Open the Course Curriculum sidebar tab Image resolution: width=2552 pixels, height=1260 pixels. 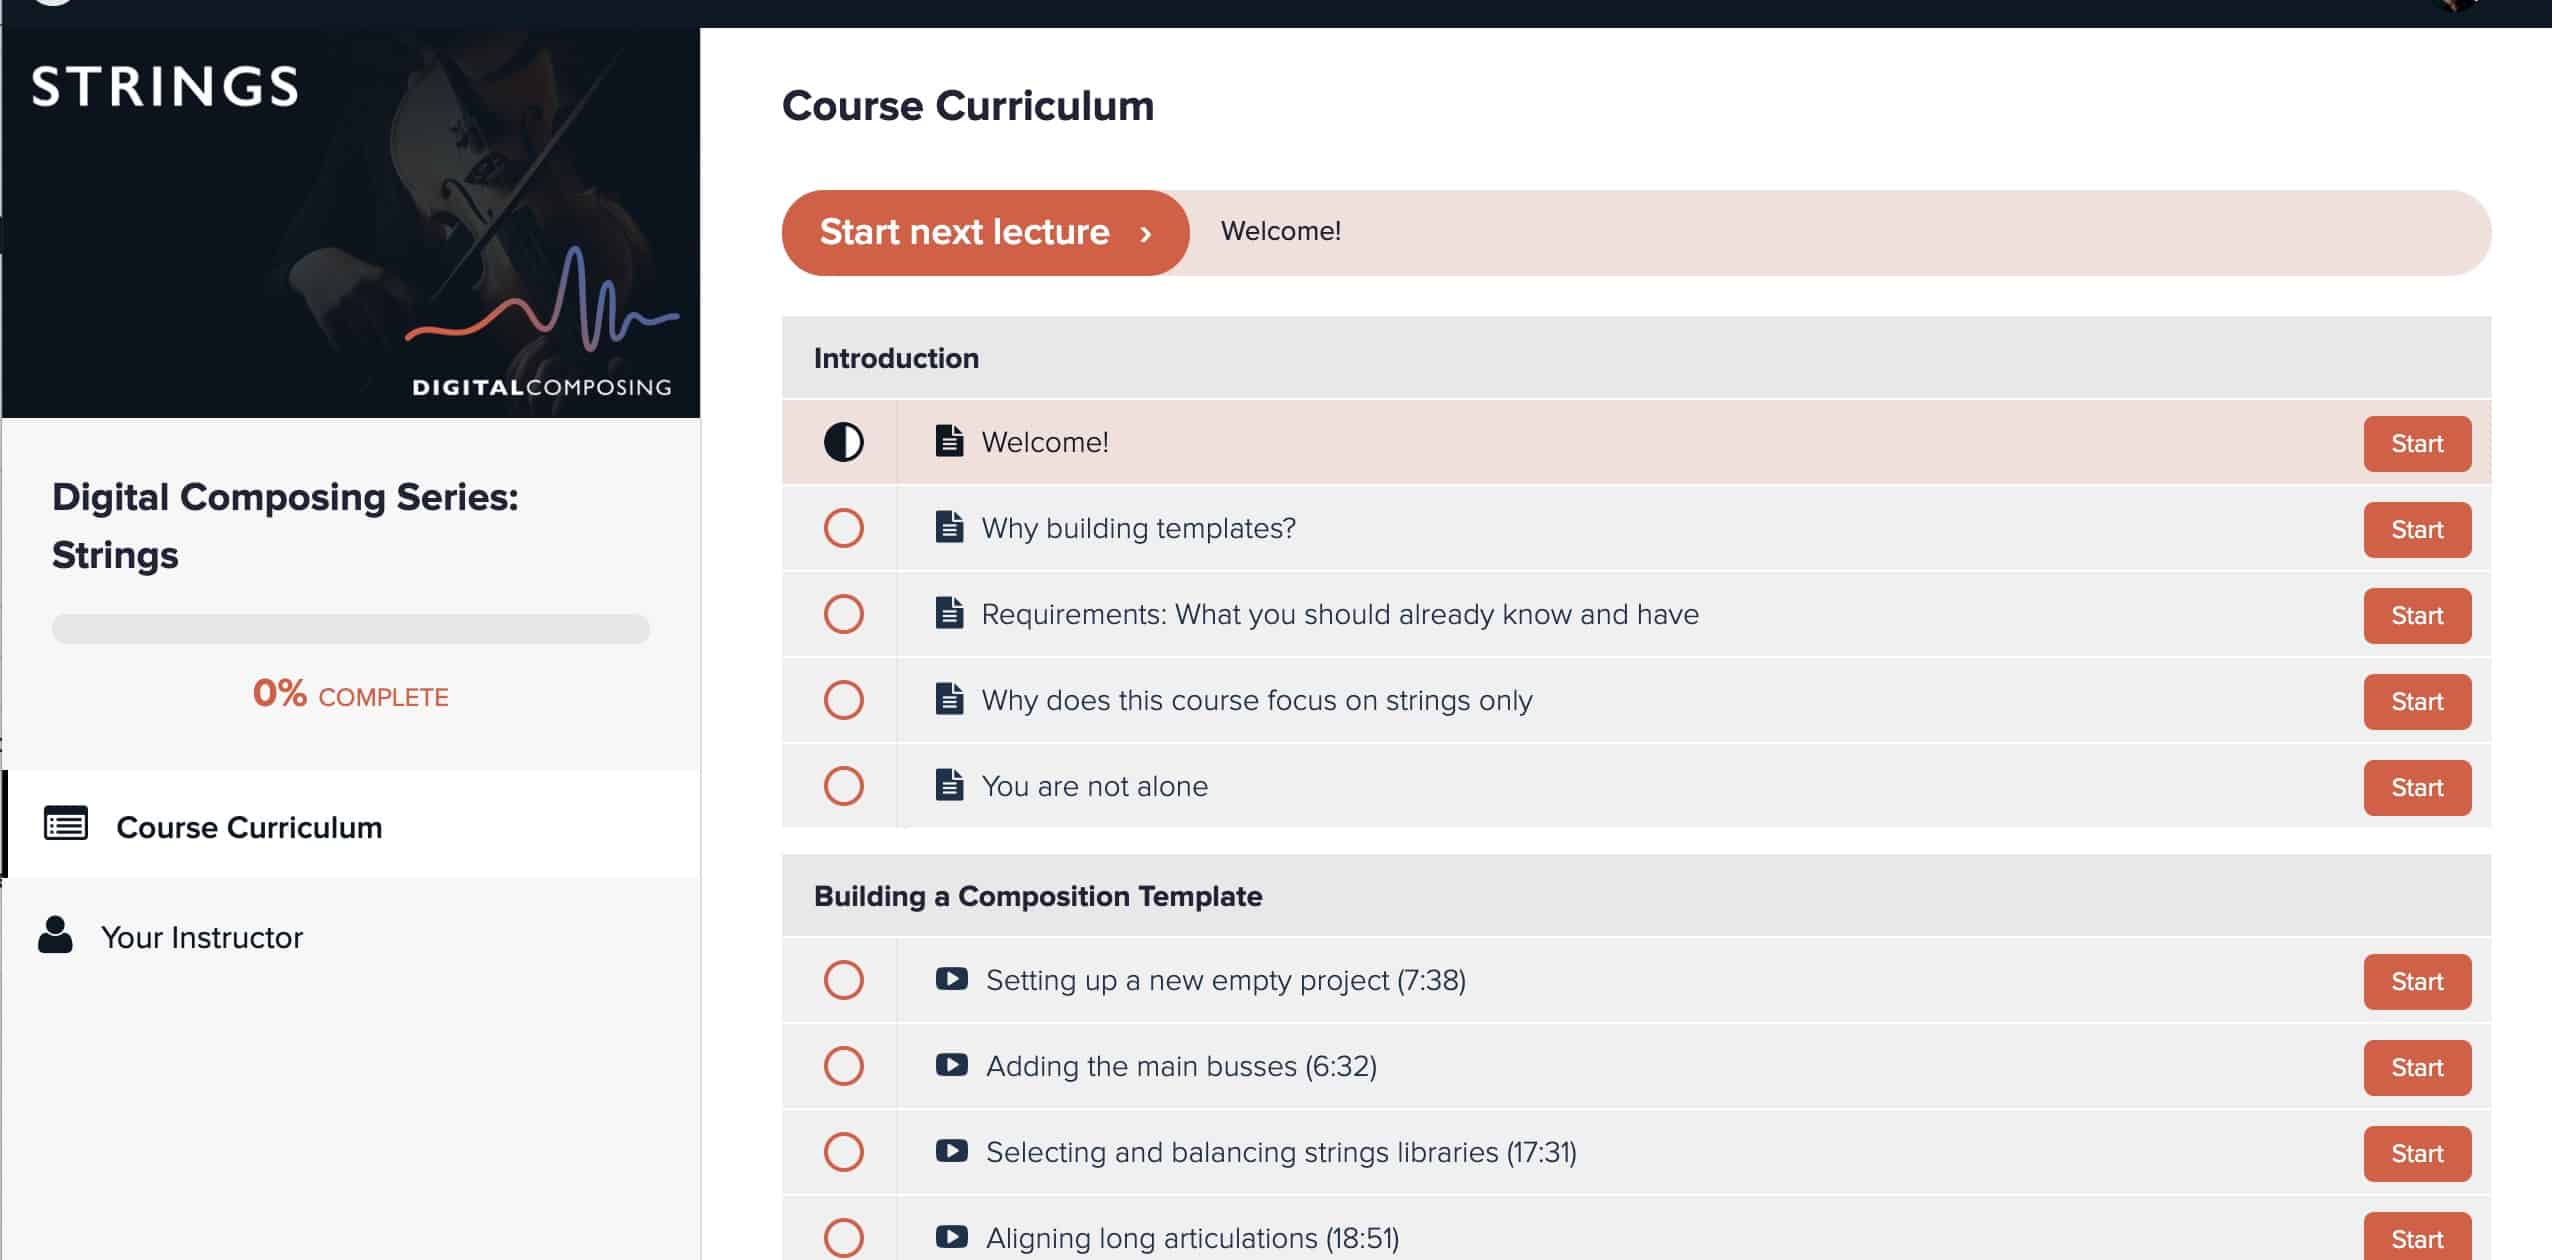(x=352, y=825)
